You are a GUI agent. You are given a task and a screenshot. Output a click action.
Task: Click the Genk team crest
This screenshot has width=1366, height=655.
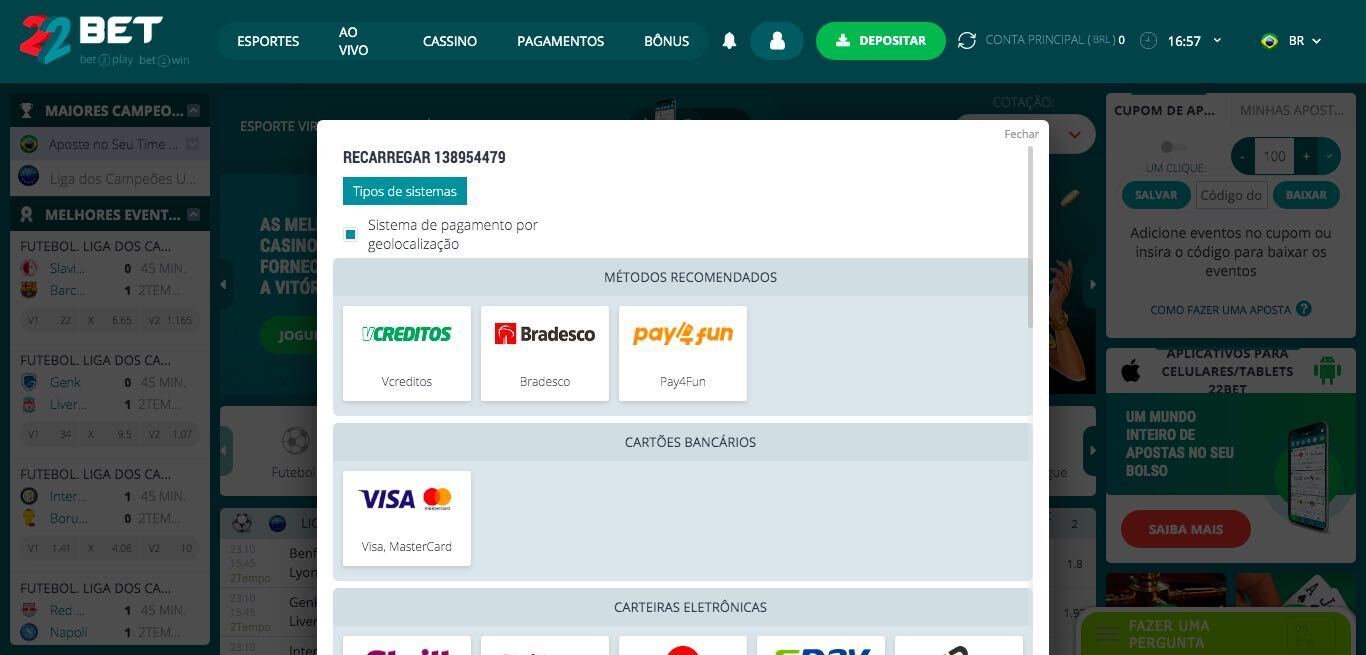point(29,382)
